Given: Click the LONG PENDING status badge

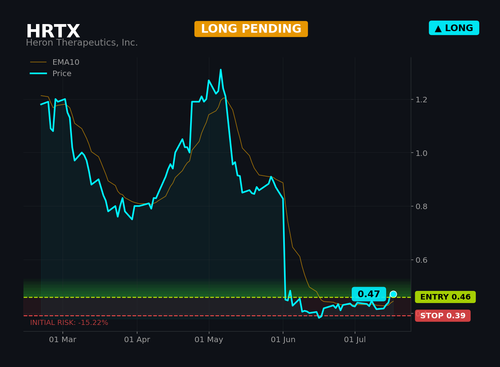Looking at the screenshot, I should tap(251, 29).
